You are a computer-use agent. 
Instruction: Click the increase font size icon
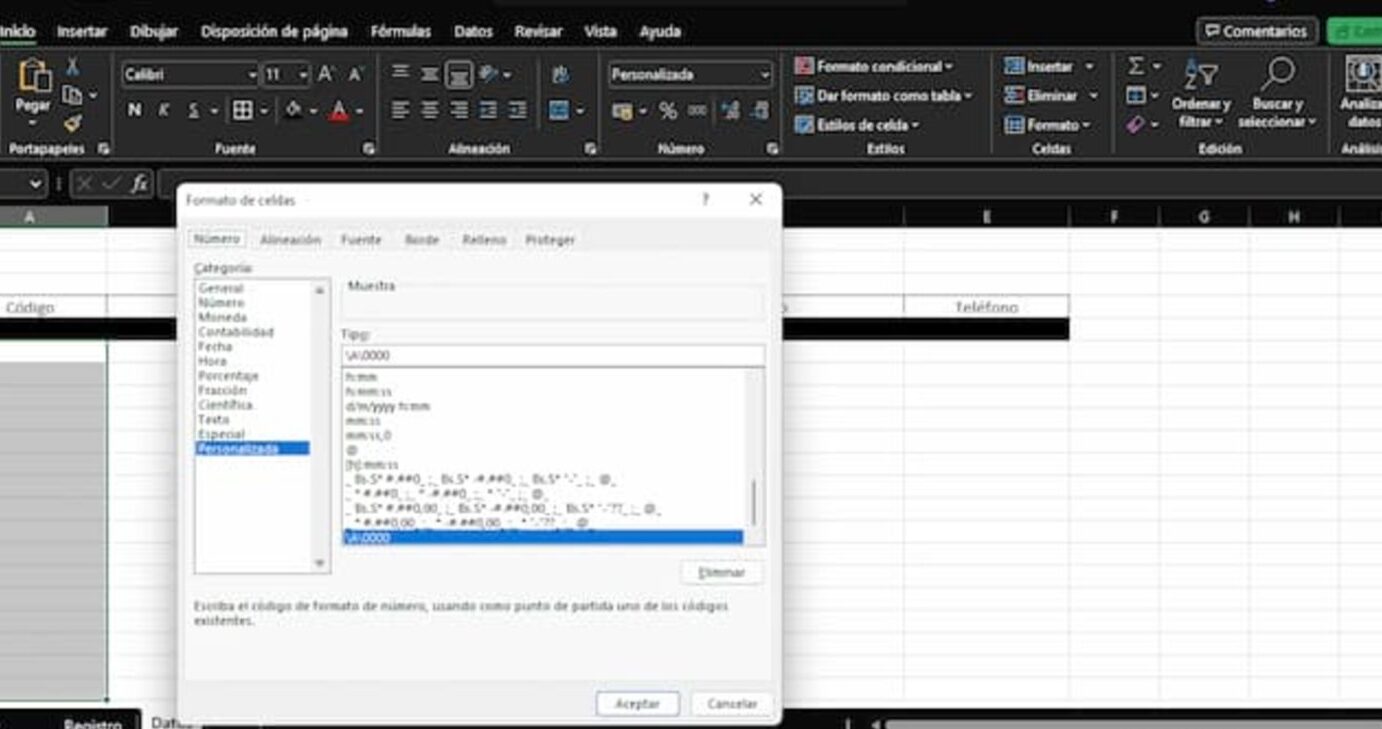click(x=326, y=74)
